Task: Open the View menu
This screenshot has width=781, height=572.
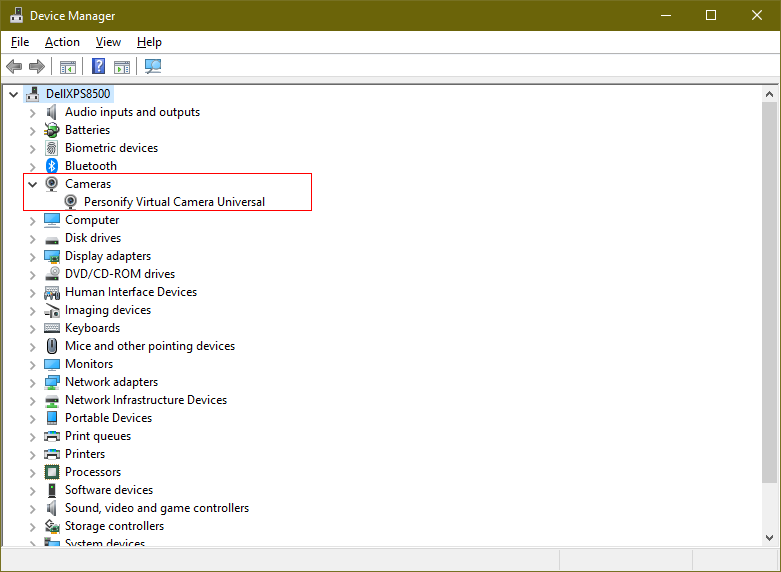Action: pos(108,42)
